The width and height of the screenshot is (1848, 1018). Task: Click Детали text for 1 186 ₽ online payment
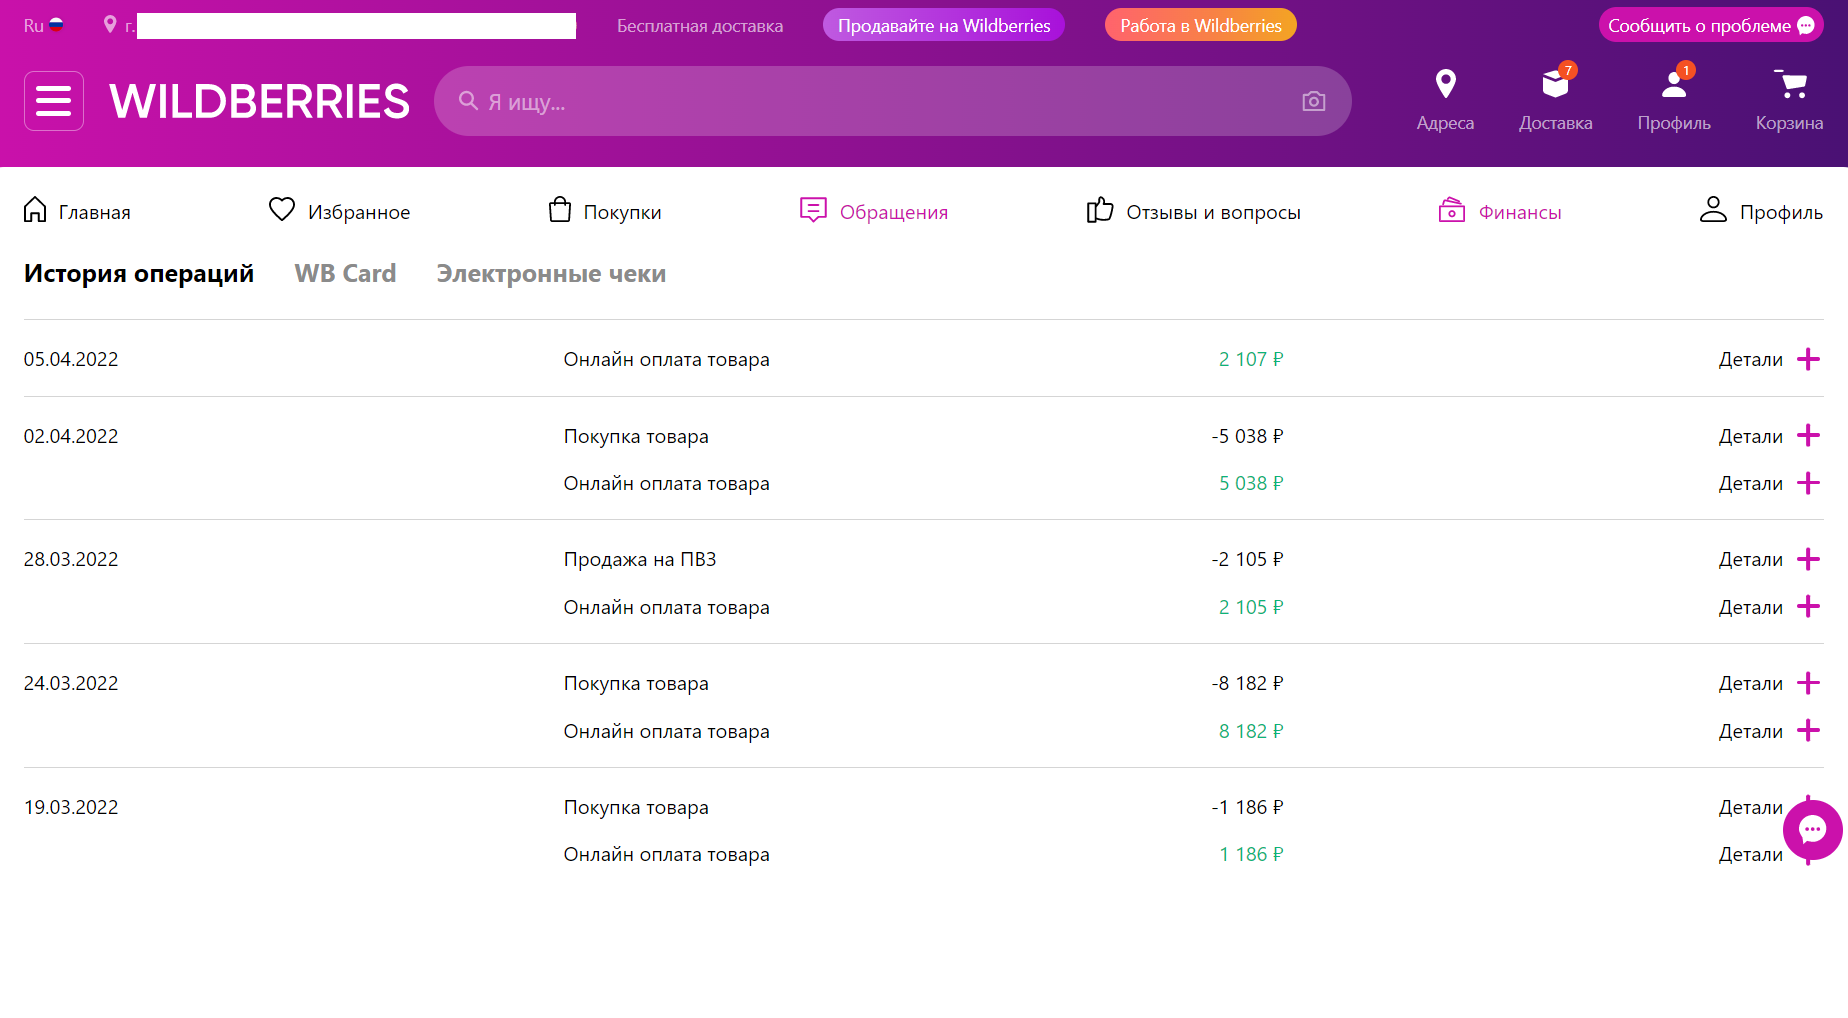pos(1751,854)
